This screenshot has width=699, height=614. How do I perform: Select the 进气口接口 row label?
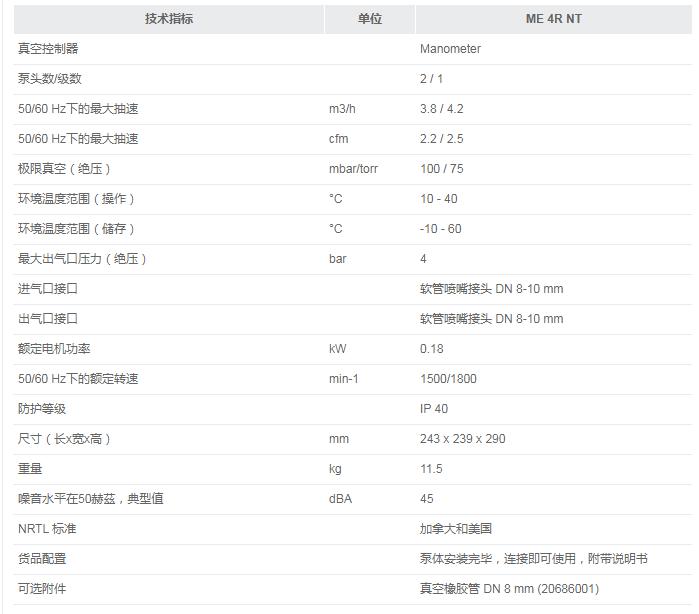click(48, 288)
